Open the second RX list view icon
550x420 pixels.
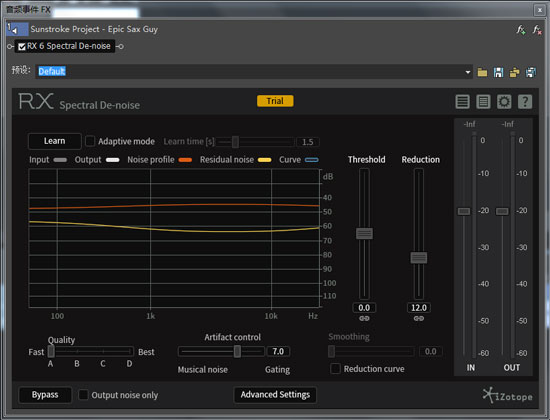tap(483, 102)
